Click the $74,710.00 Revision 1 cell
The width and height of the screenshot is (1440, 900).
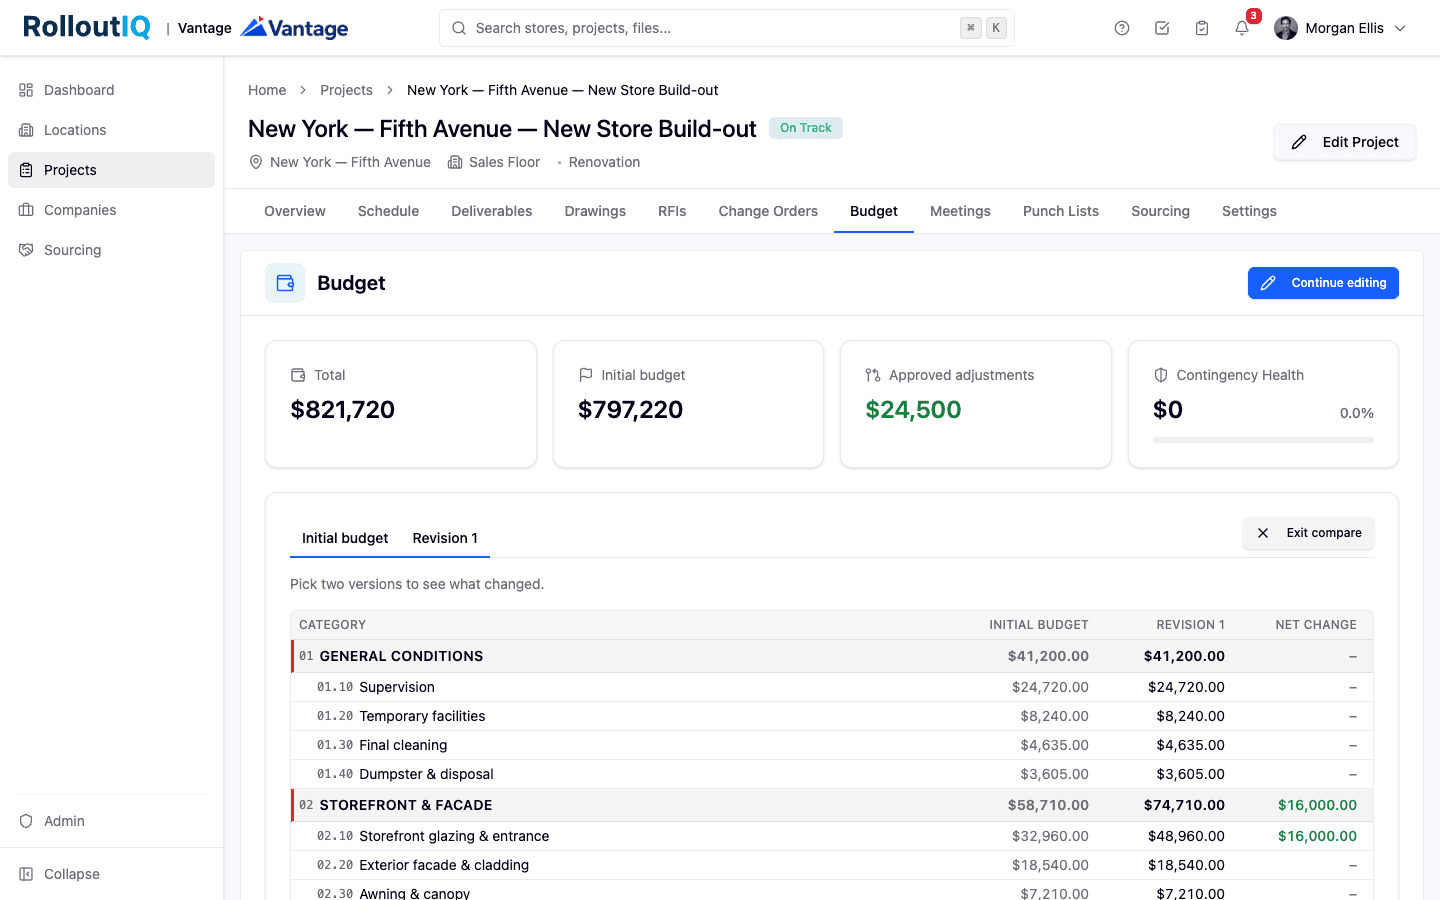1184,805
